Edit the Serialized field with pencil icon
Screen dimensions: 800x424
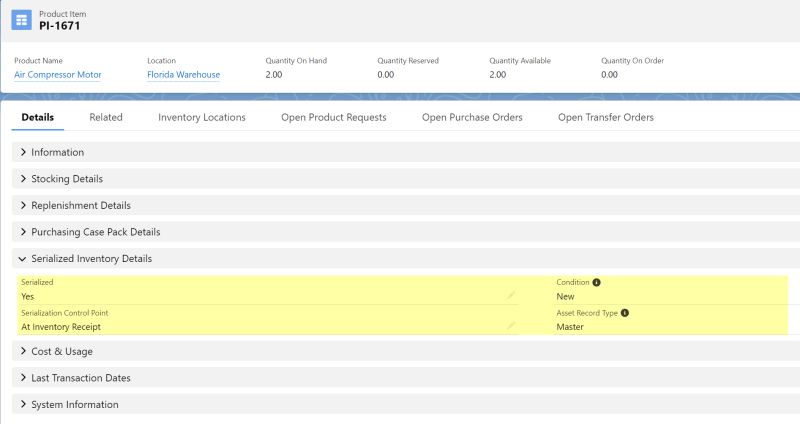511,295
